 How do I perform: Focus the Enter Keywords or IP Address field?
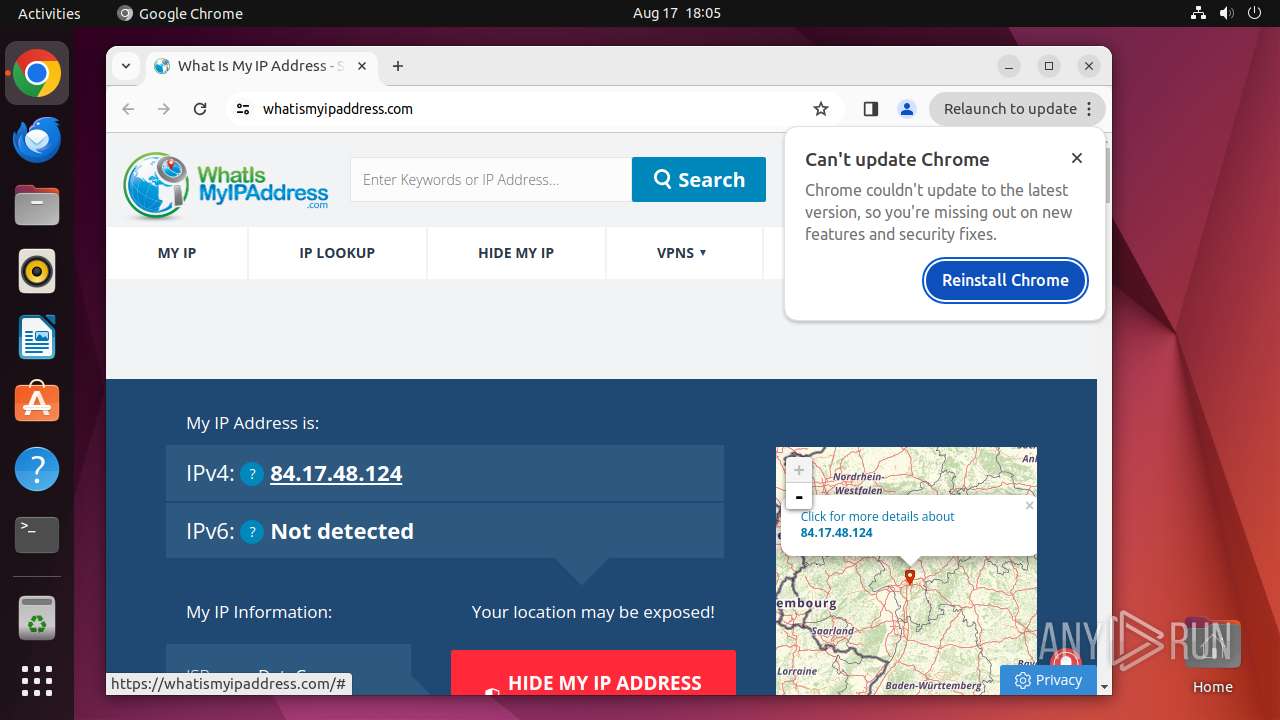tap(491, 180)
